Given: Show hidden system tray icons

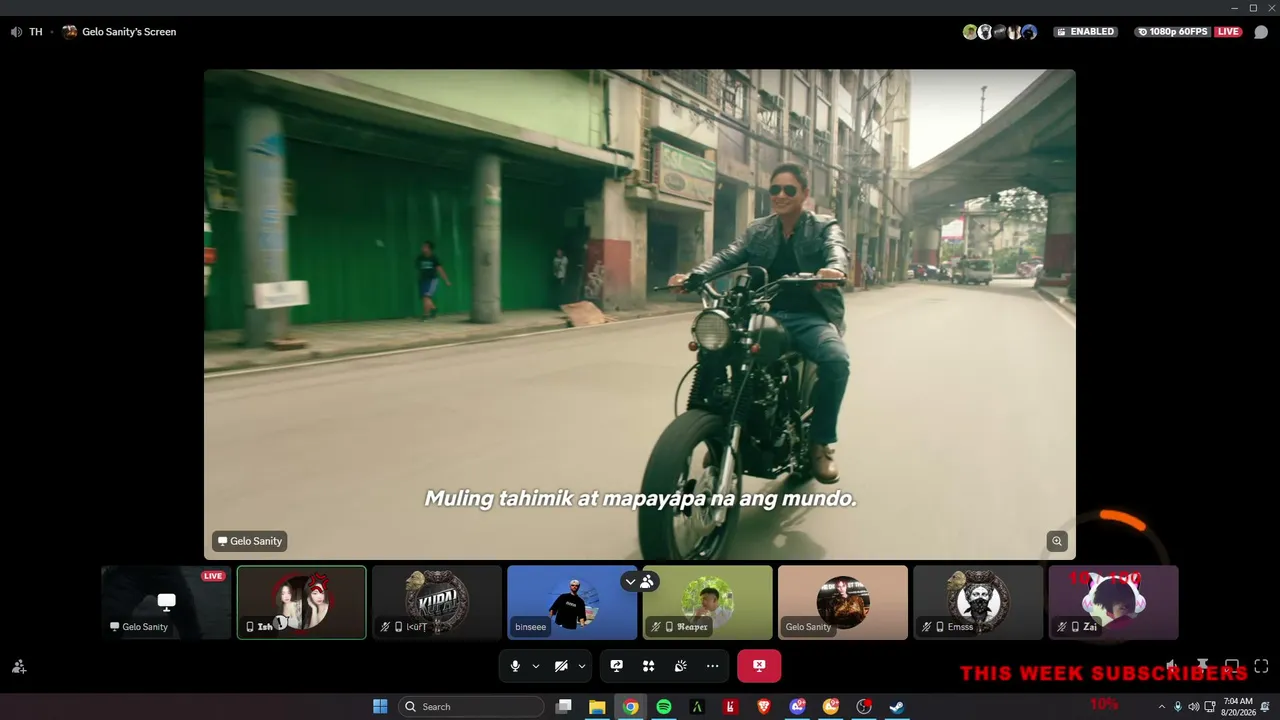Looking at the screenshot, I should pos(1161,707).
